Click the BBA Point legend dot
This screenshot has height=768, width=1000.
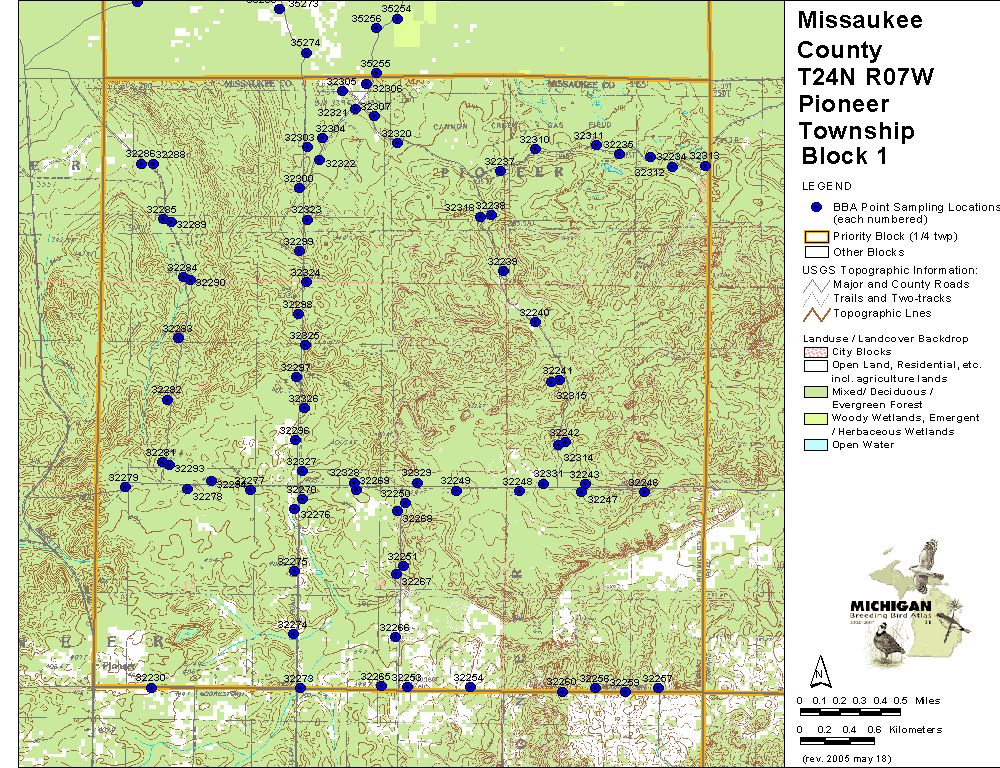tap(816, 206)
